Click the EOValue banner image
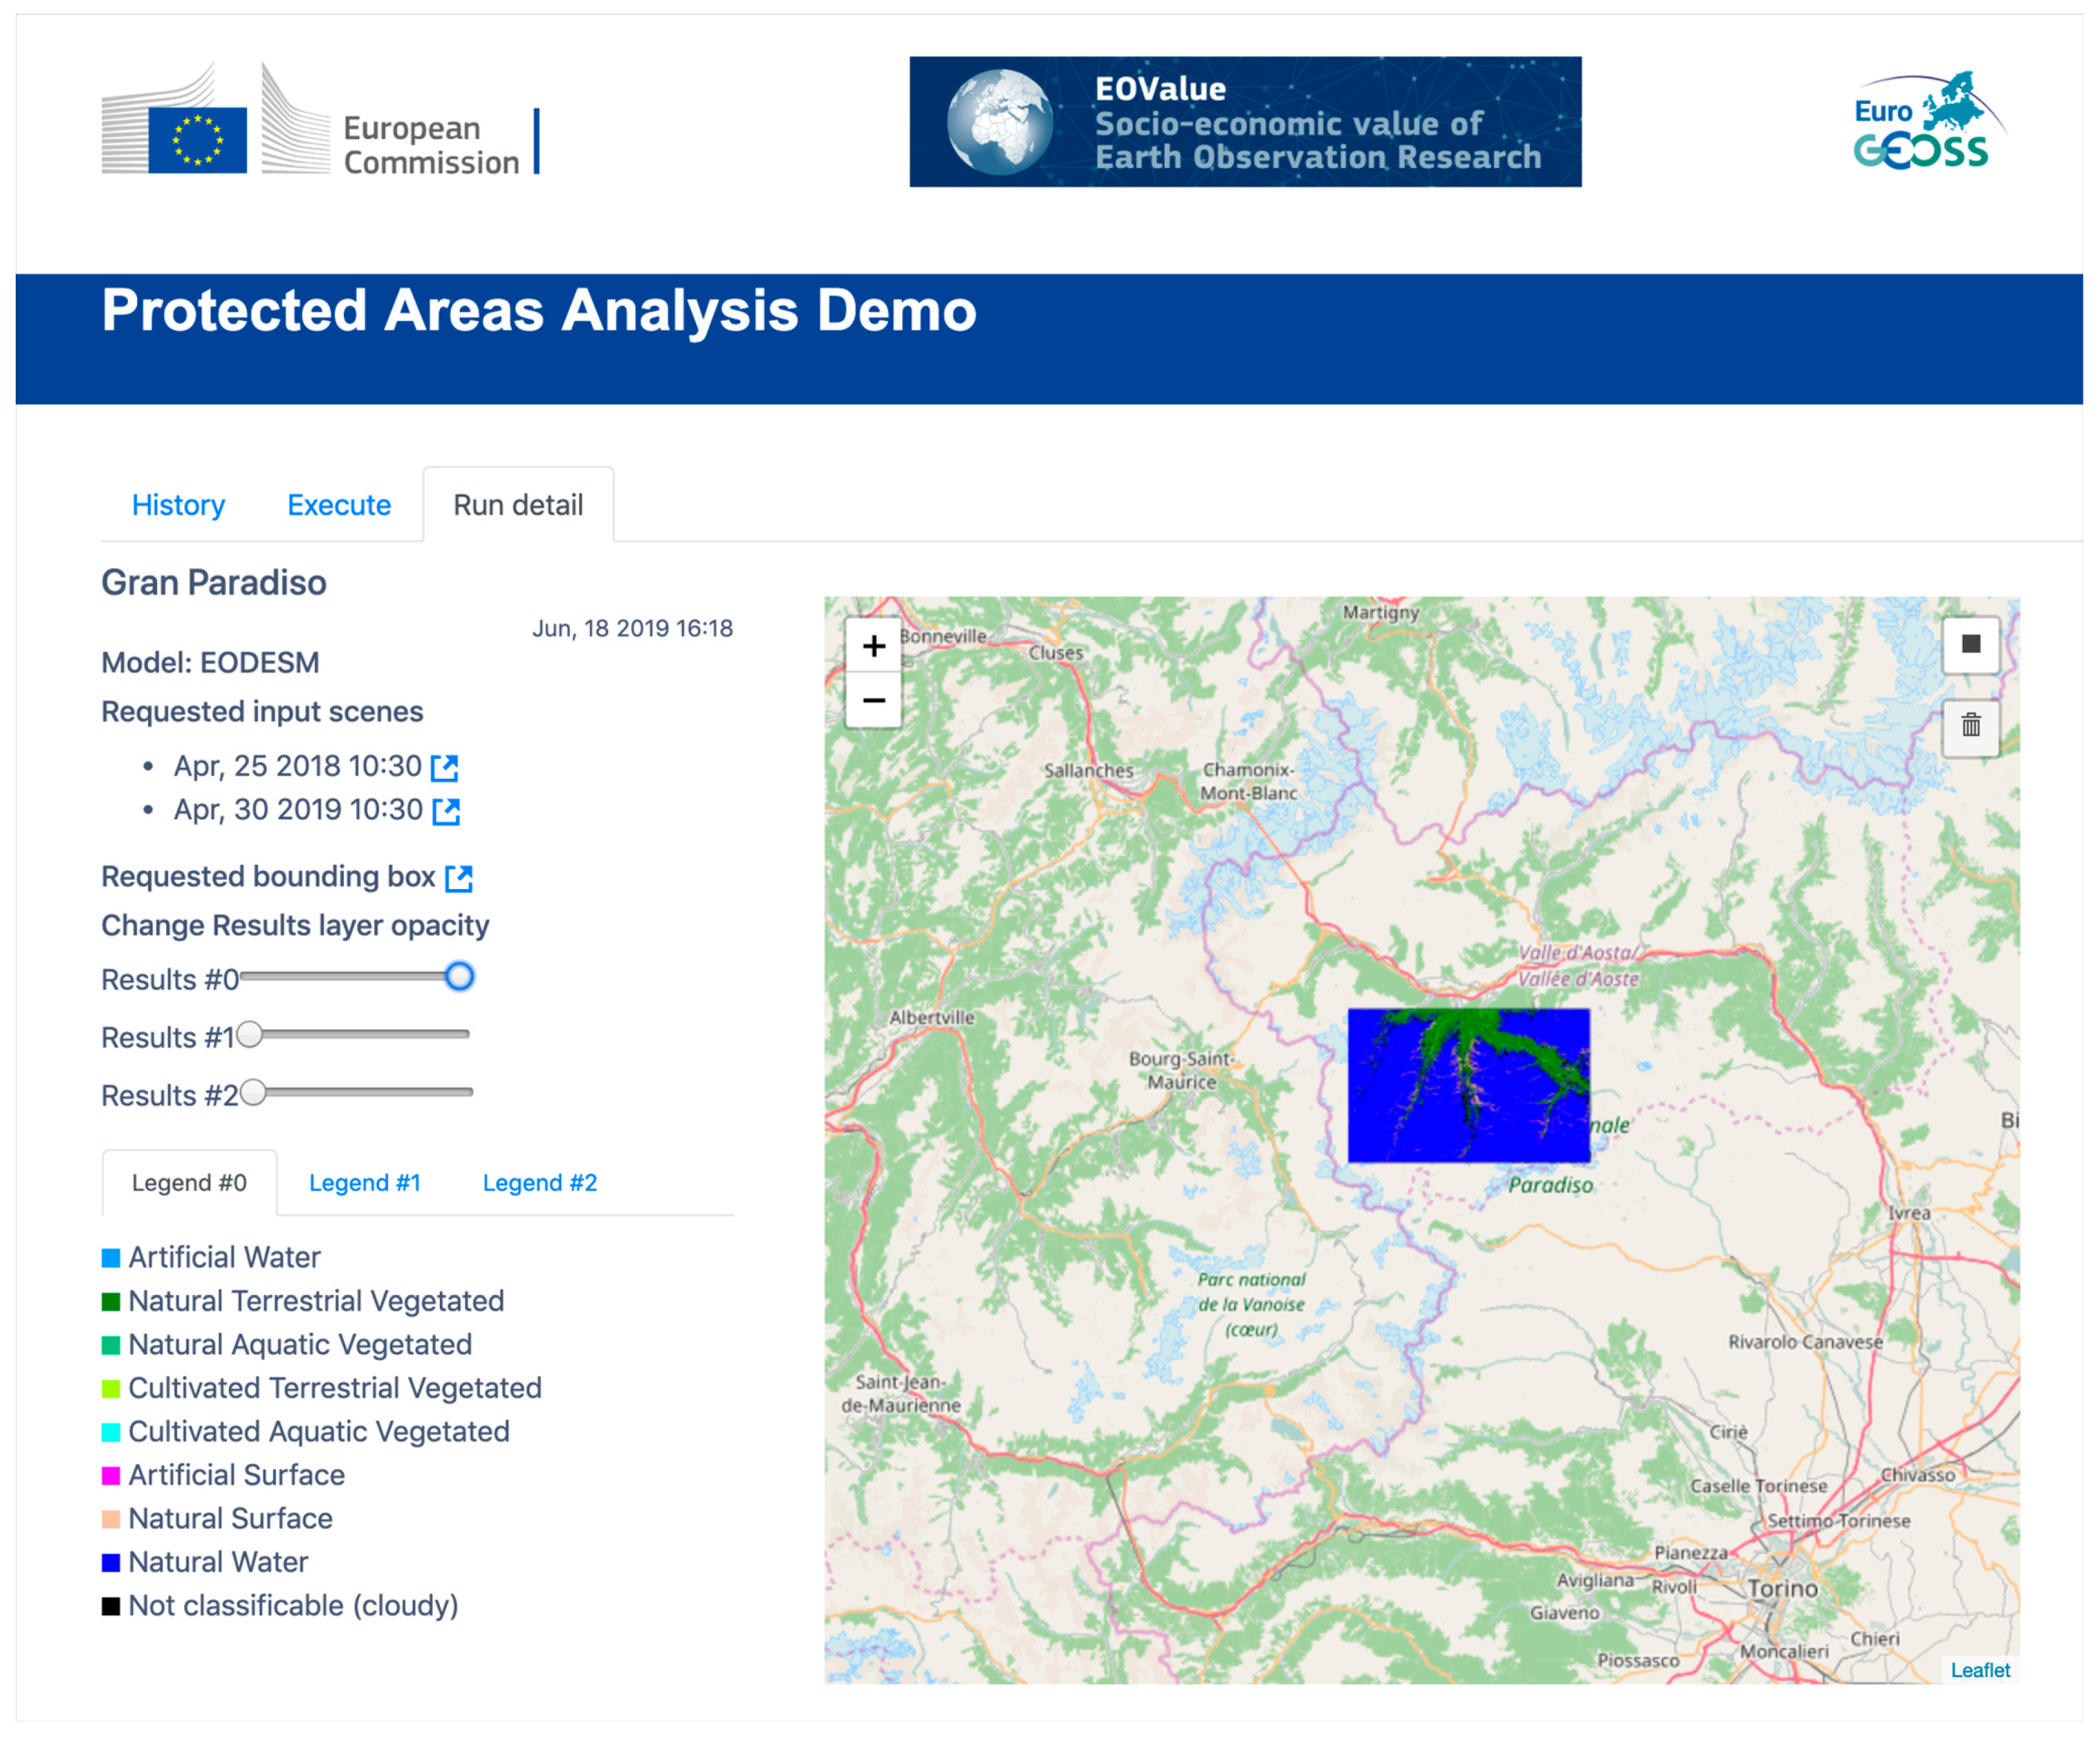The height and width of the screenshot is (1751, 2100). click(x=1245, y=122)
